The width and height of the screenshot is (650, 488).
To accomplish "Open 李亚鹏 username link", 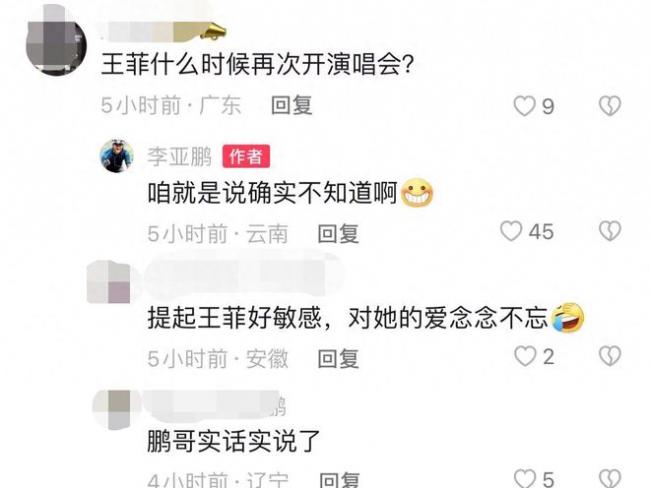I will pyautogui.click(x=179, y=157).
